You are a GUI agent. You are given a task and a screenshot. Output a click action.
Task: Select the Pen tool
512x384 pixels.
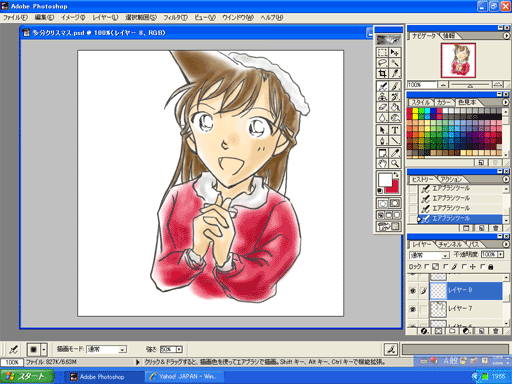point(382,140)
